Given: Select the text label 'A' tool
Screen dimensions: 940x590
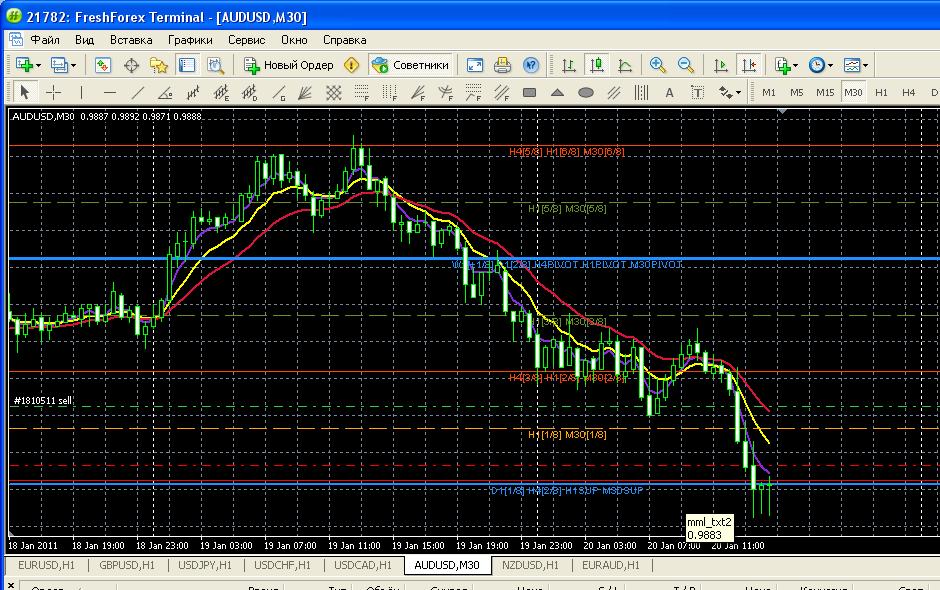Looking at the screenshot, I should (670, 93).
